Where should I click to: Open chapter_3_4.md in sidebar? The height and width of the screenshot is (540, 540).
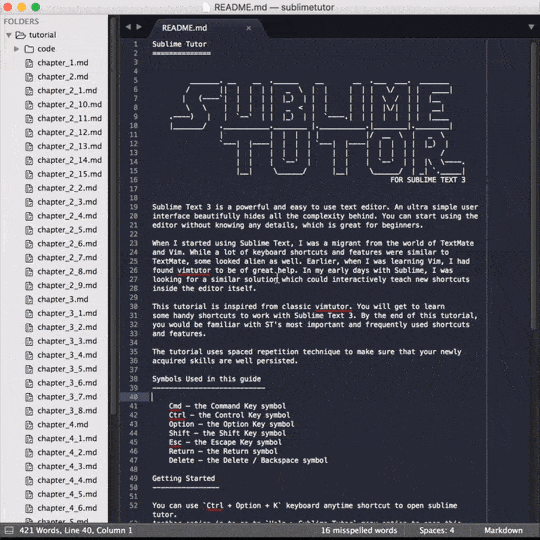67,355
